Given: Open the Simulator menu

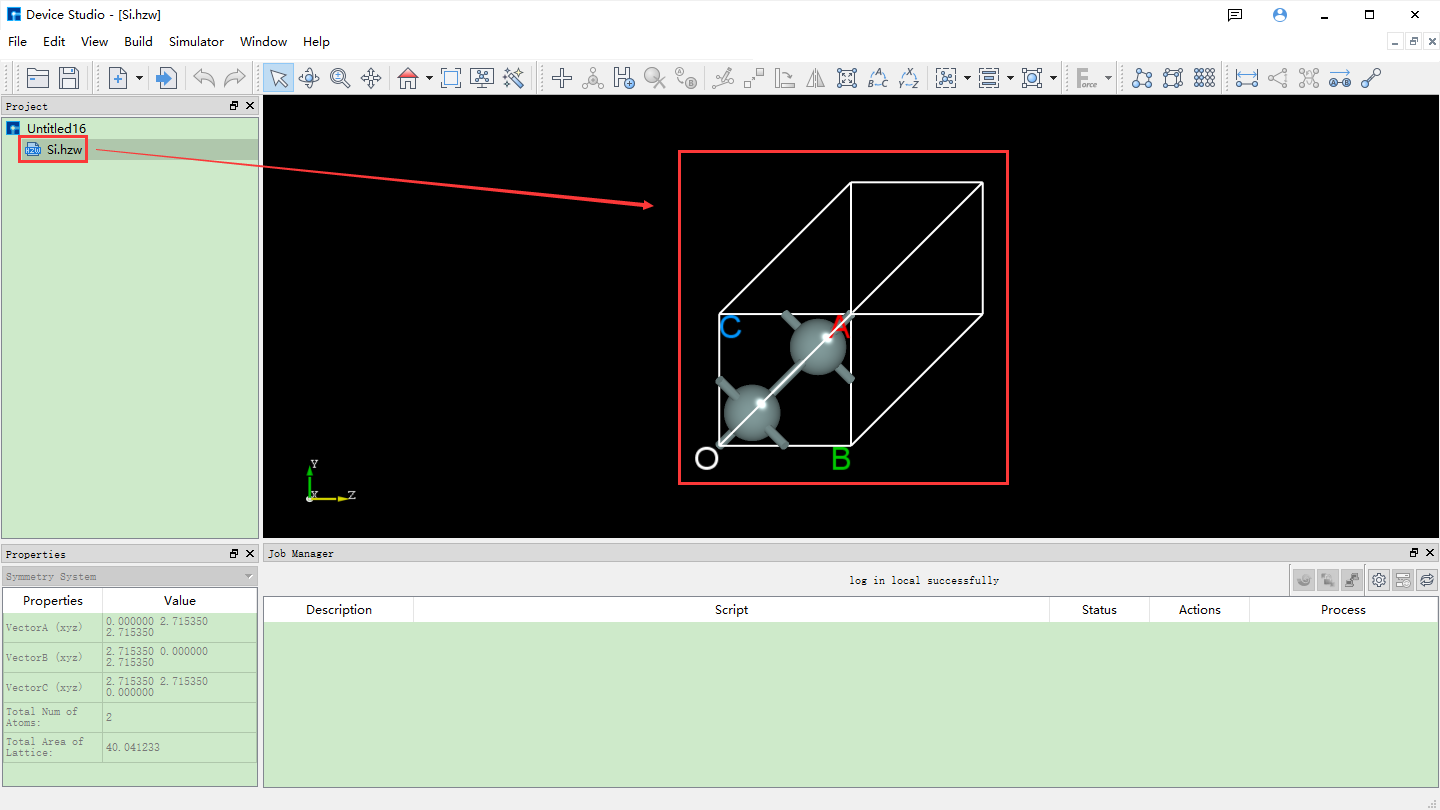Looking at the screenshot, I should [196, 42].
